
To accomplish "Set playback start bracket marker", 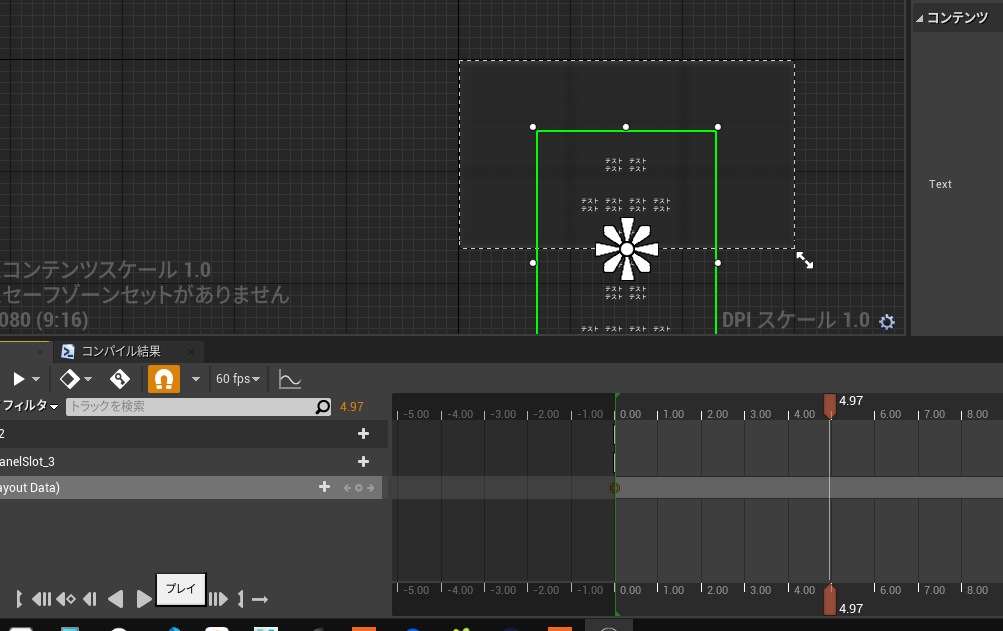I will (x=19, y=600).
